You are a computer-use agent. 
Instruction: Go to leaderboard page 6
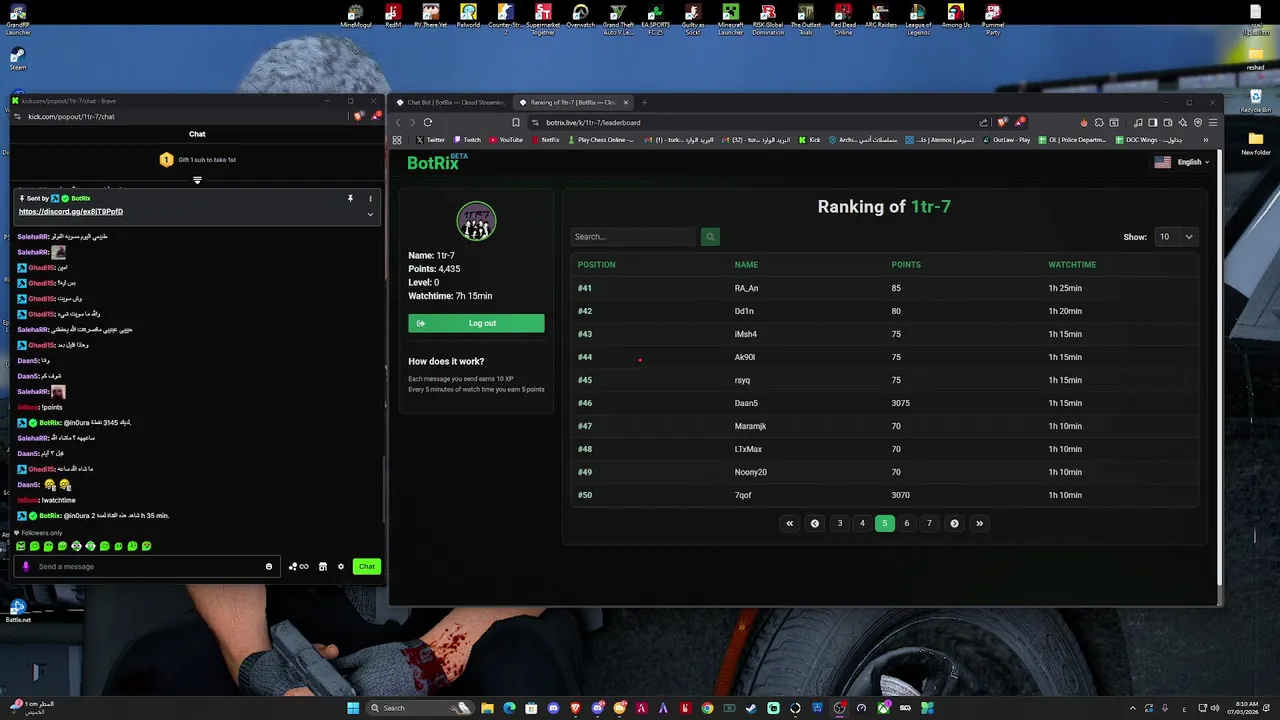[907, 523]
